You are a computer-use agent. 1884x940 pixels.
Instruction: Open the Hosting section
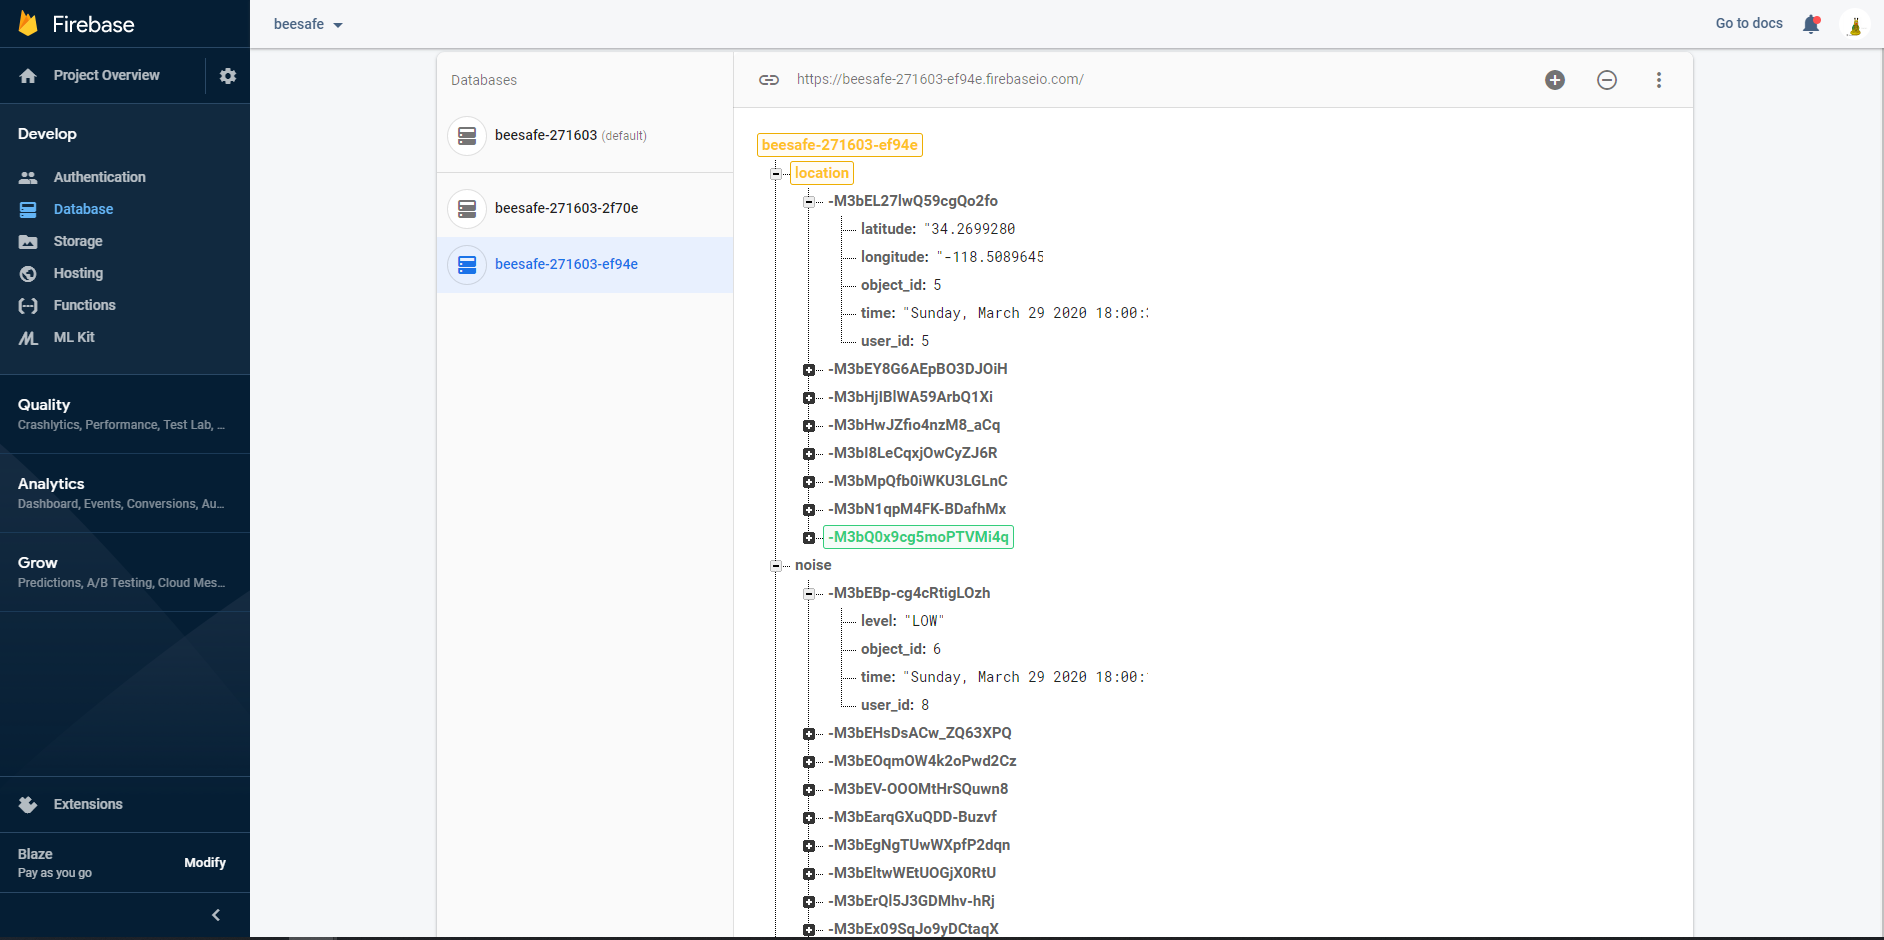pos(78,273)
